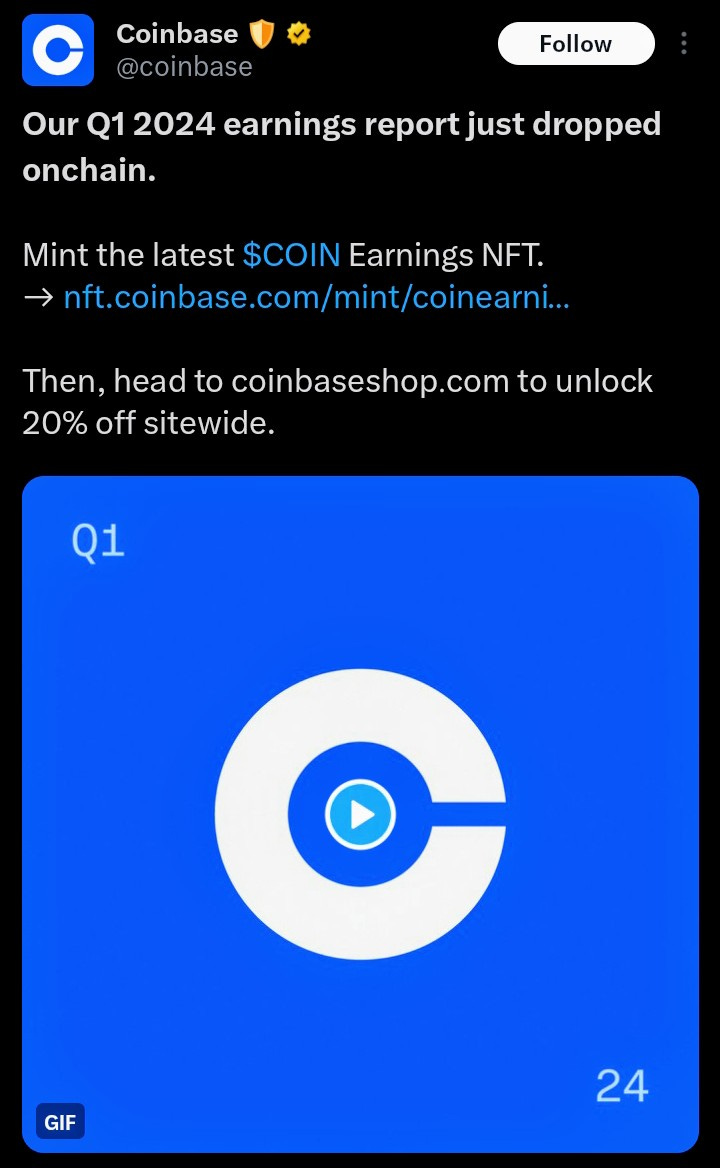
Task: Click 'Mint the latest' text
Action: tap(128, 255)
